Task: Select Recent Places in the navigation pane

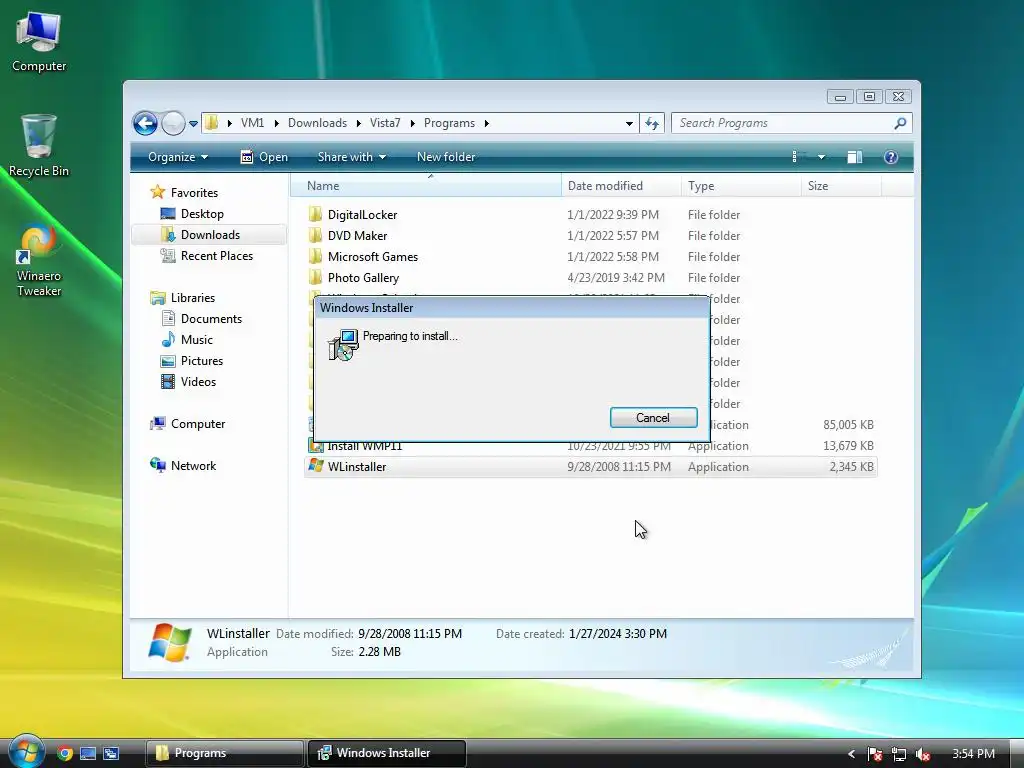Action: click(x=206, y=256)
